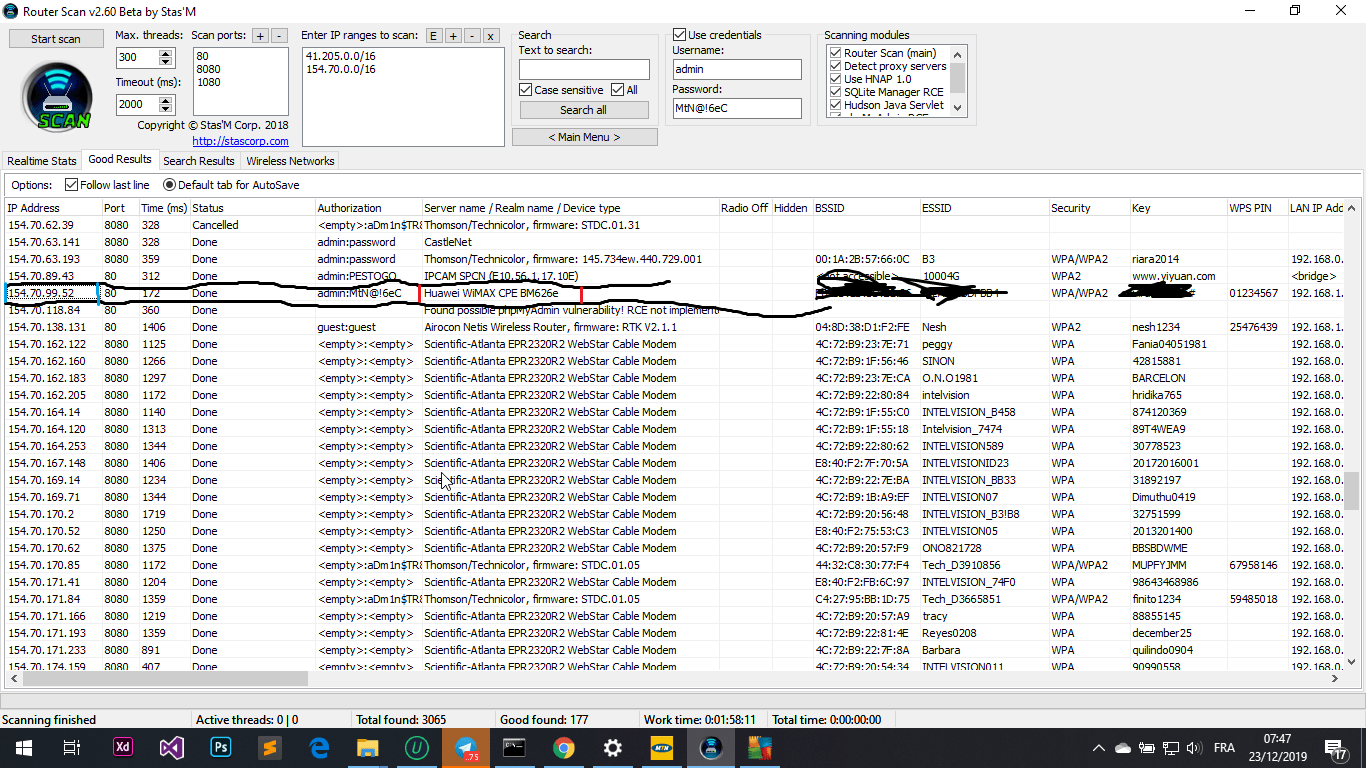The height and width of the screenshot is (768, 1366).
Task: Open the http://stascorp.com link
Action: (241, 141)
